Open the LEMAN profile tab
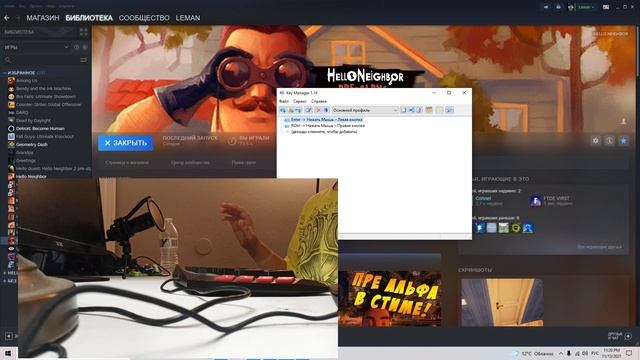The height and width of the screenshot is (360, 640). [188, 18]
